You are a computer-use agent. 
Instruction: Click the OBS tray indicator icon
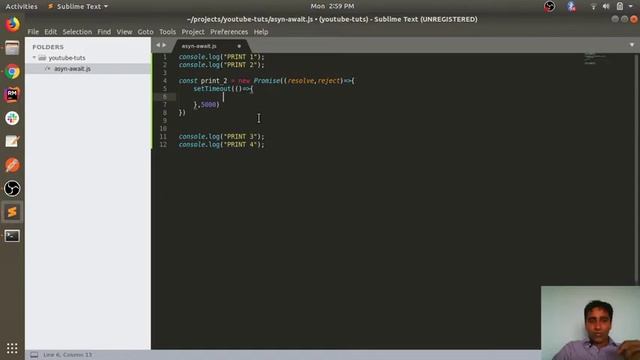pos(549,6)
